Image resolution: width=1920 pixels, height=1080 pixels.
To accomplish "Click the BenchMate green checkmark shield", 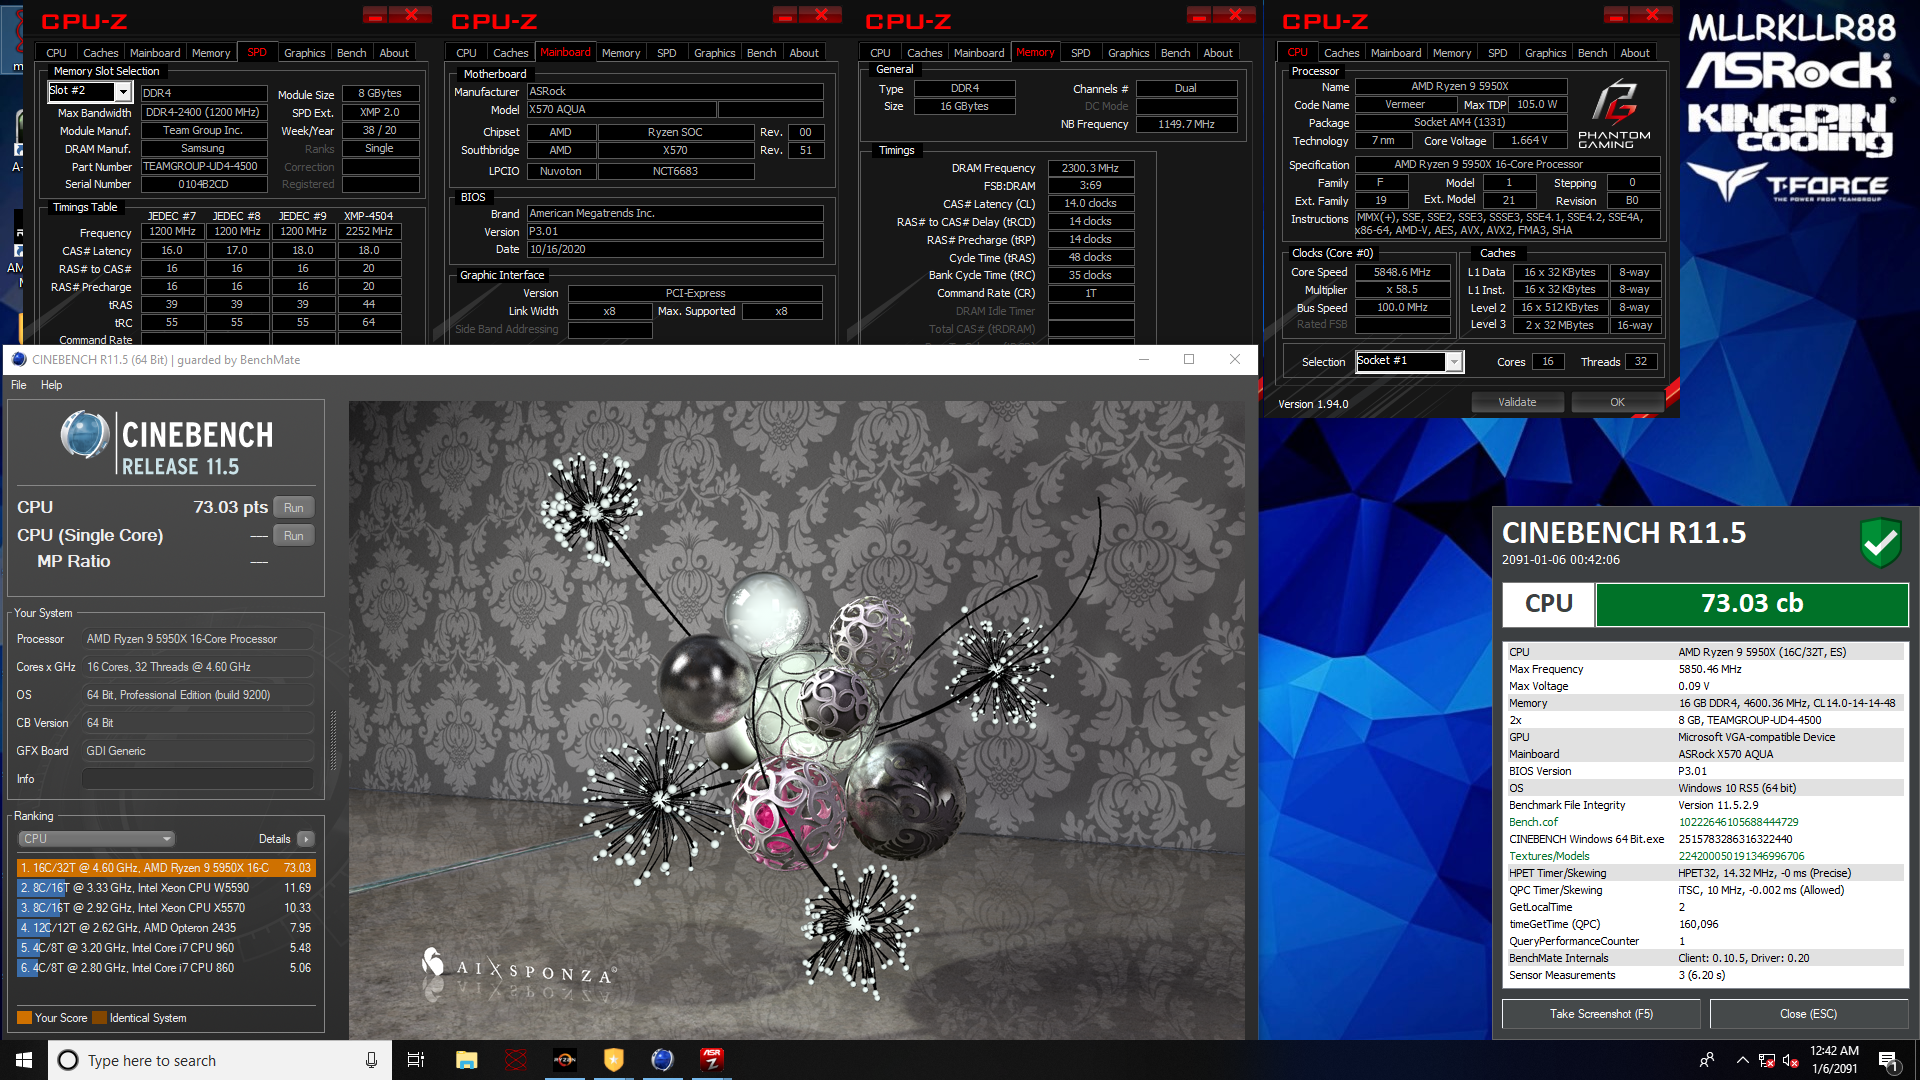I will coord(1880,543).
